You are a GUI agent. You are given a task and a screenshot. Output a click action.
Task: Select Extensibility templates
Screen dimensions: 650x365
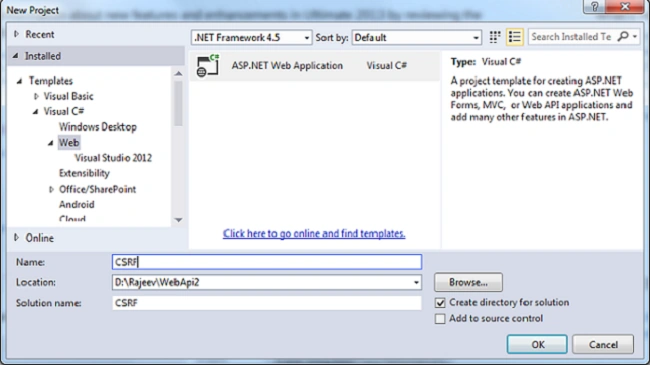(x=84, y=173)
